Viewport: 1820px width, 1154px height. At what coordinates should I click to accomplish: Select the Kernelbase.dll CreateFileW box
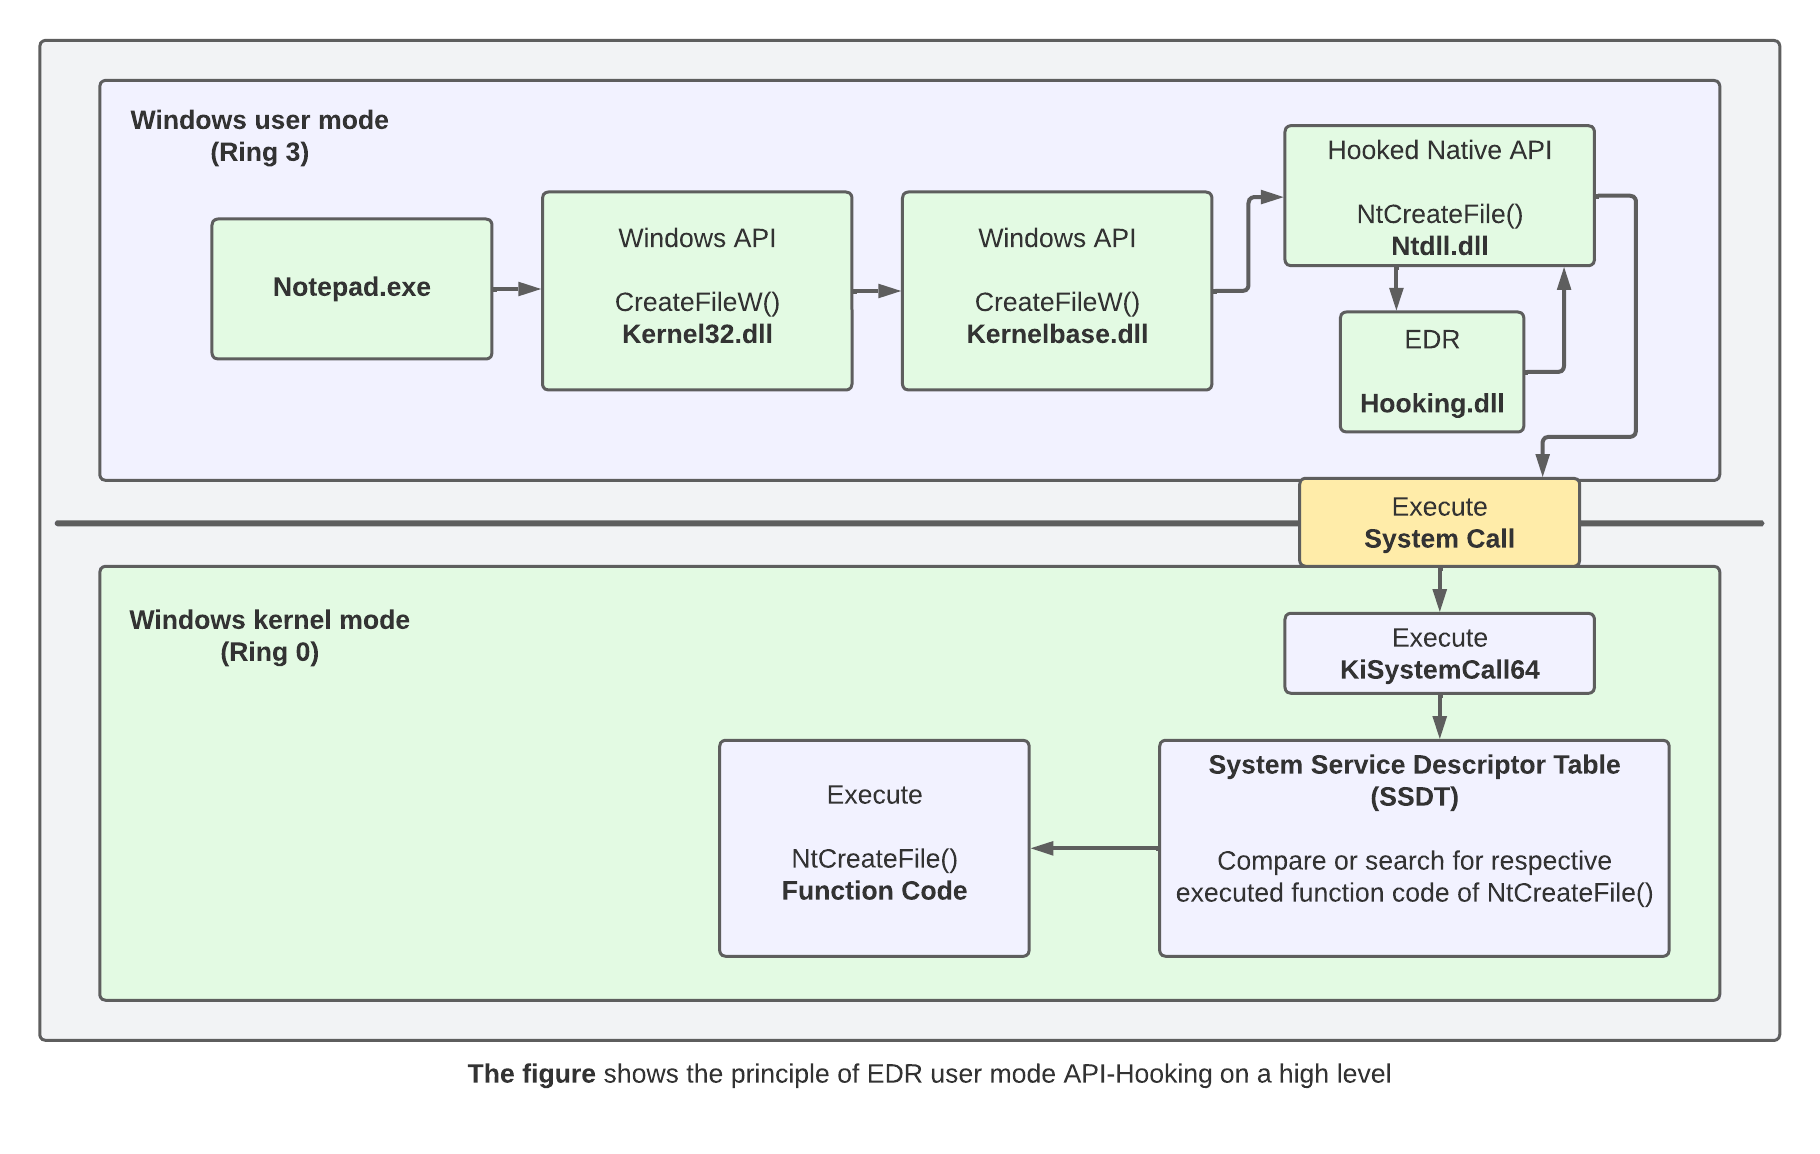point(1056,290)
